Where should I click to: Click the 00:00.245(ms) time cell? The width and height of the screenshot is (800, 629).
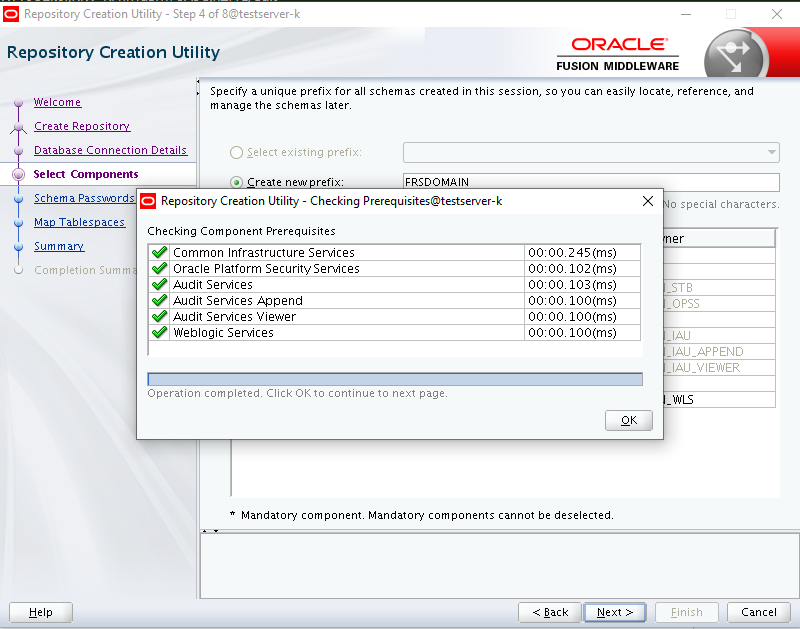click(582, 253)
